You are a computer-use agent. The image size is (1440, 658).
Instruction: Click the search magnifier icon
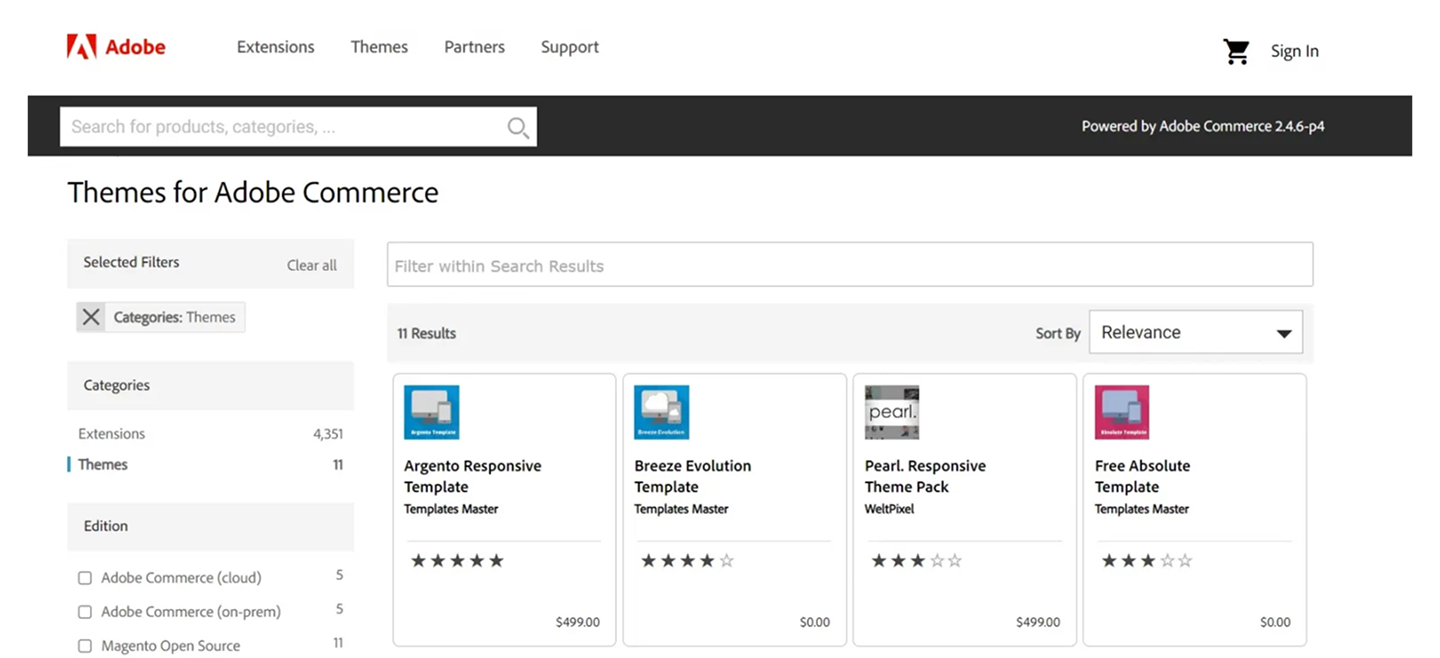(x=517, y=128)
